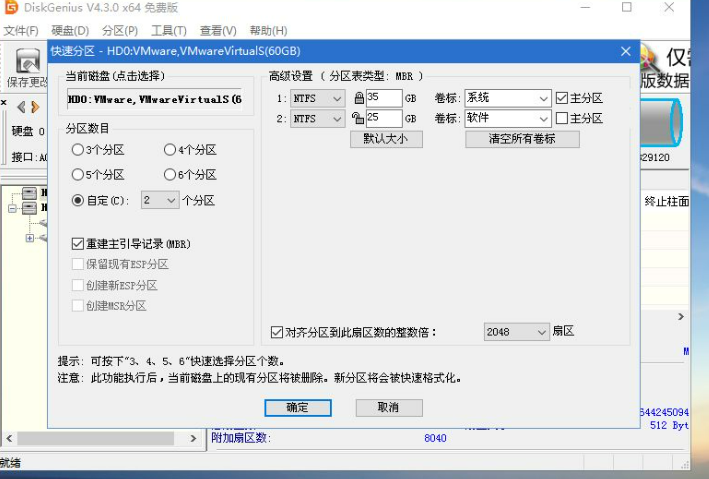Collapse the tree node with minus expander
The height and width of the screenshot is (479, 709).
coord(12,209)
